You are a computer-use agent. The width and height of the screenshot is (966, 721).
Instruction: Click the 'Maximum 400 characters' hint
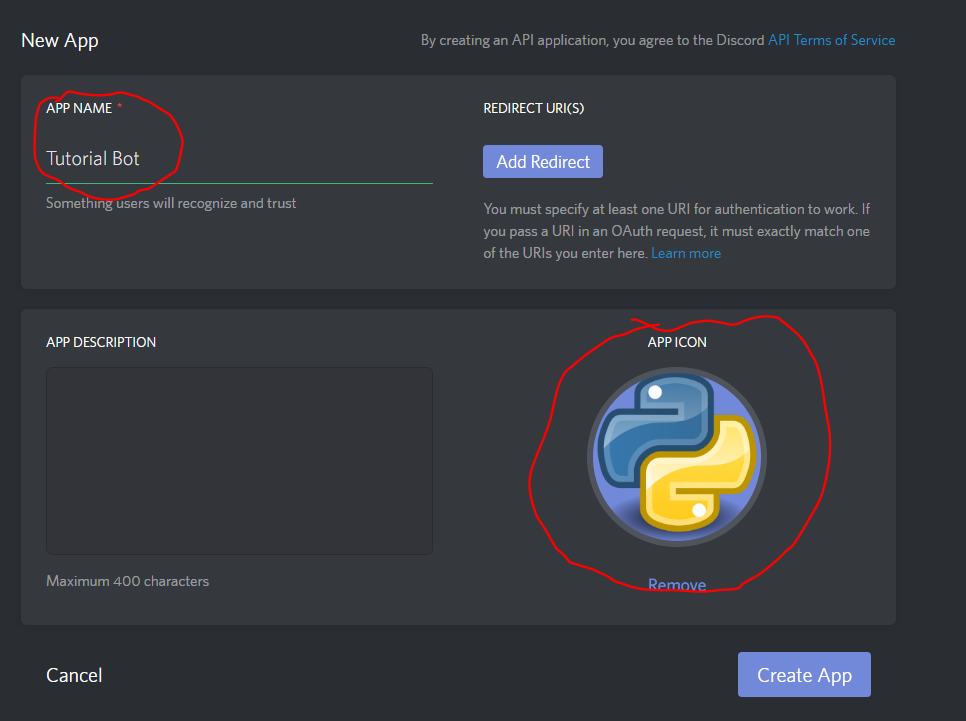coord(128,581)
